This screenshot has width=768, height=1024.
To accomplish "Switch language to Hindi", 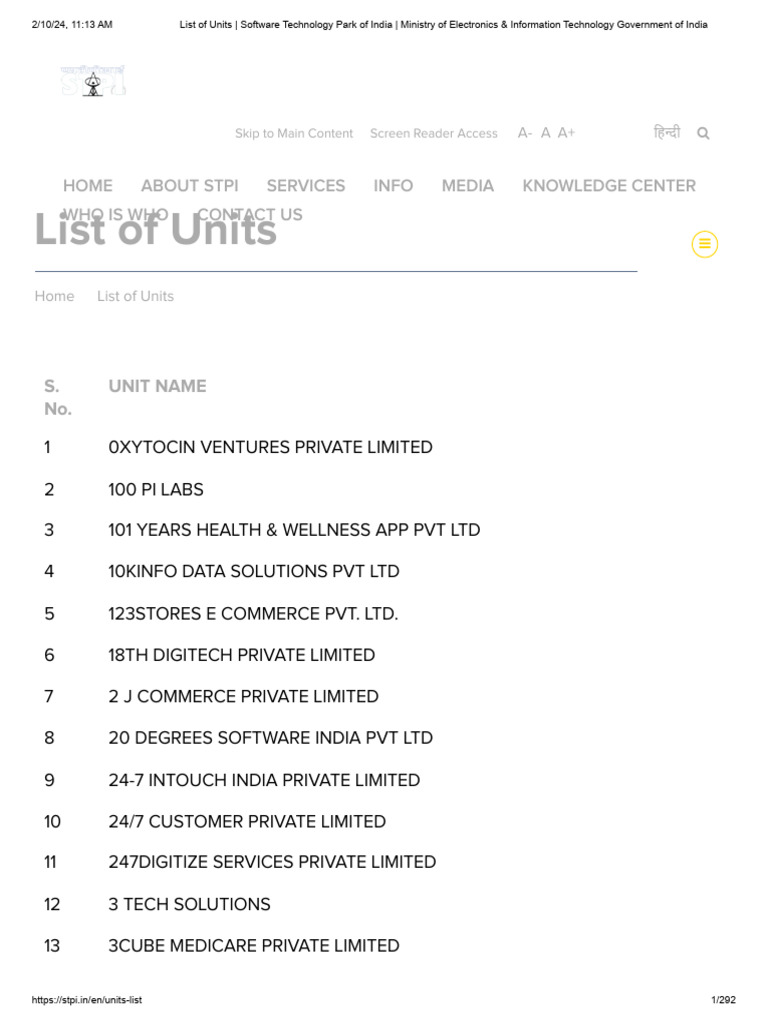I will pyautogui.click(x=667, y=132).
